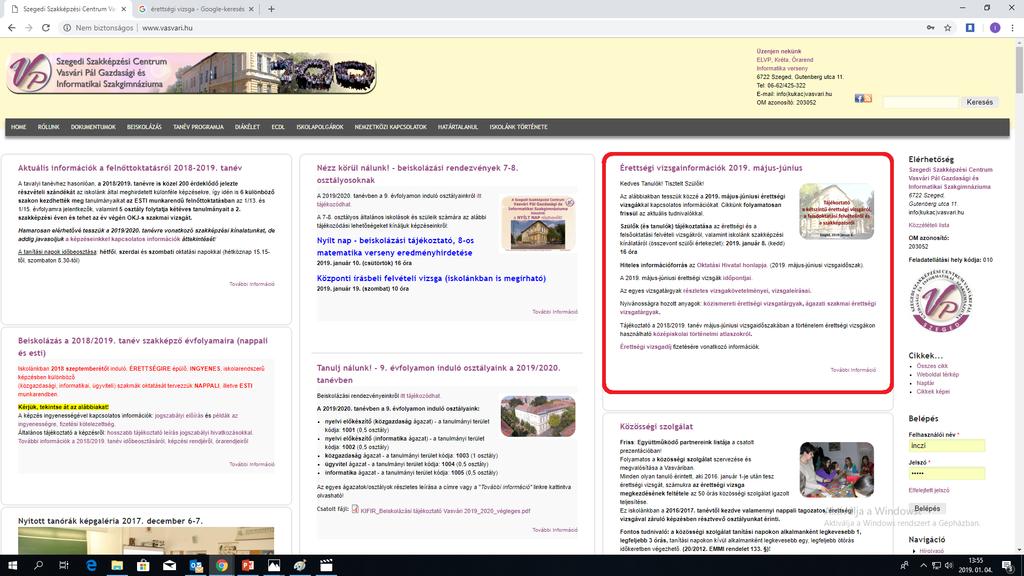Image resolution: width=1024 pixels, height=576 pixels.
Task: Open the Chrome profile avatar
Action: point(995,28)
